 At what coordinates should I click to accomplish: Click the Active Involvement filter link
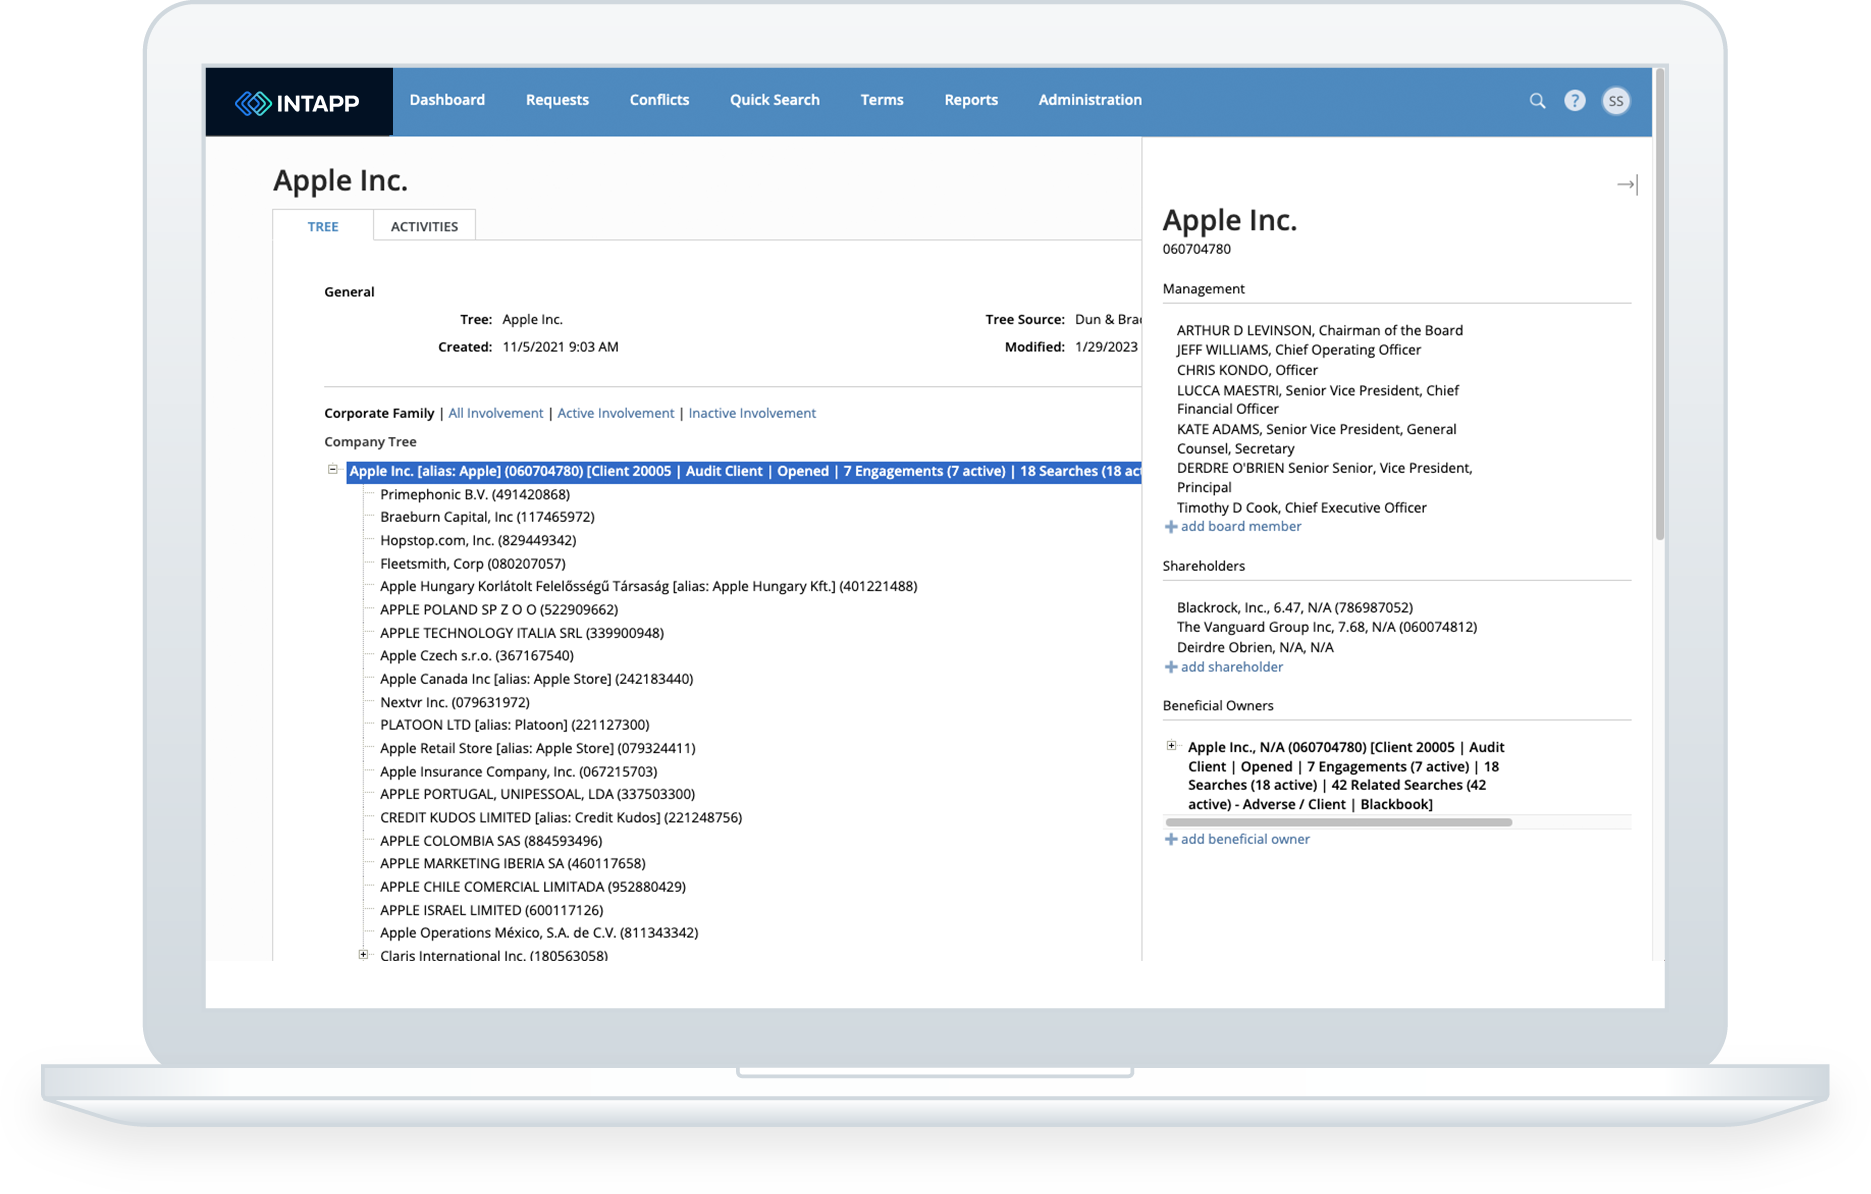coord(615,413)
